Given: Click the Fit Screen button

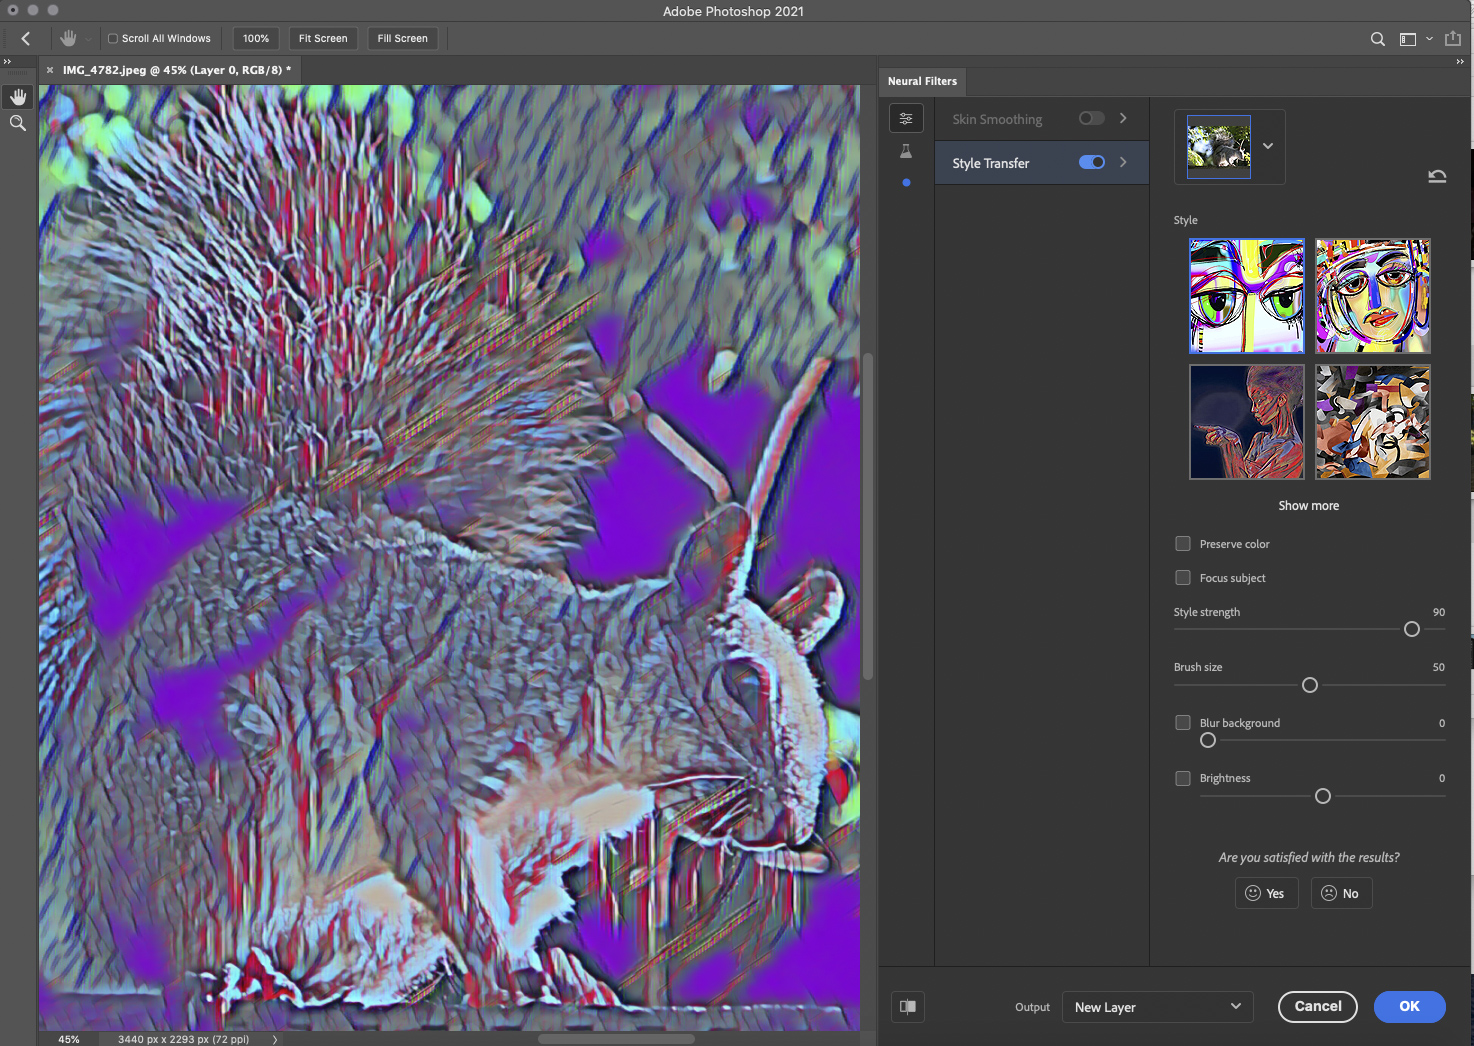Looking at the screenshot, I should pos(323,38).
